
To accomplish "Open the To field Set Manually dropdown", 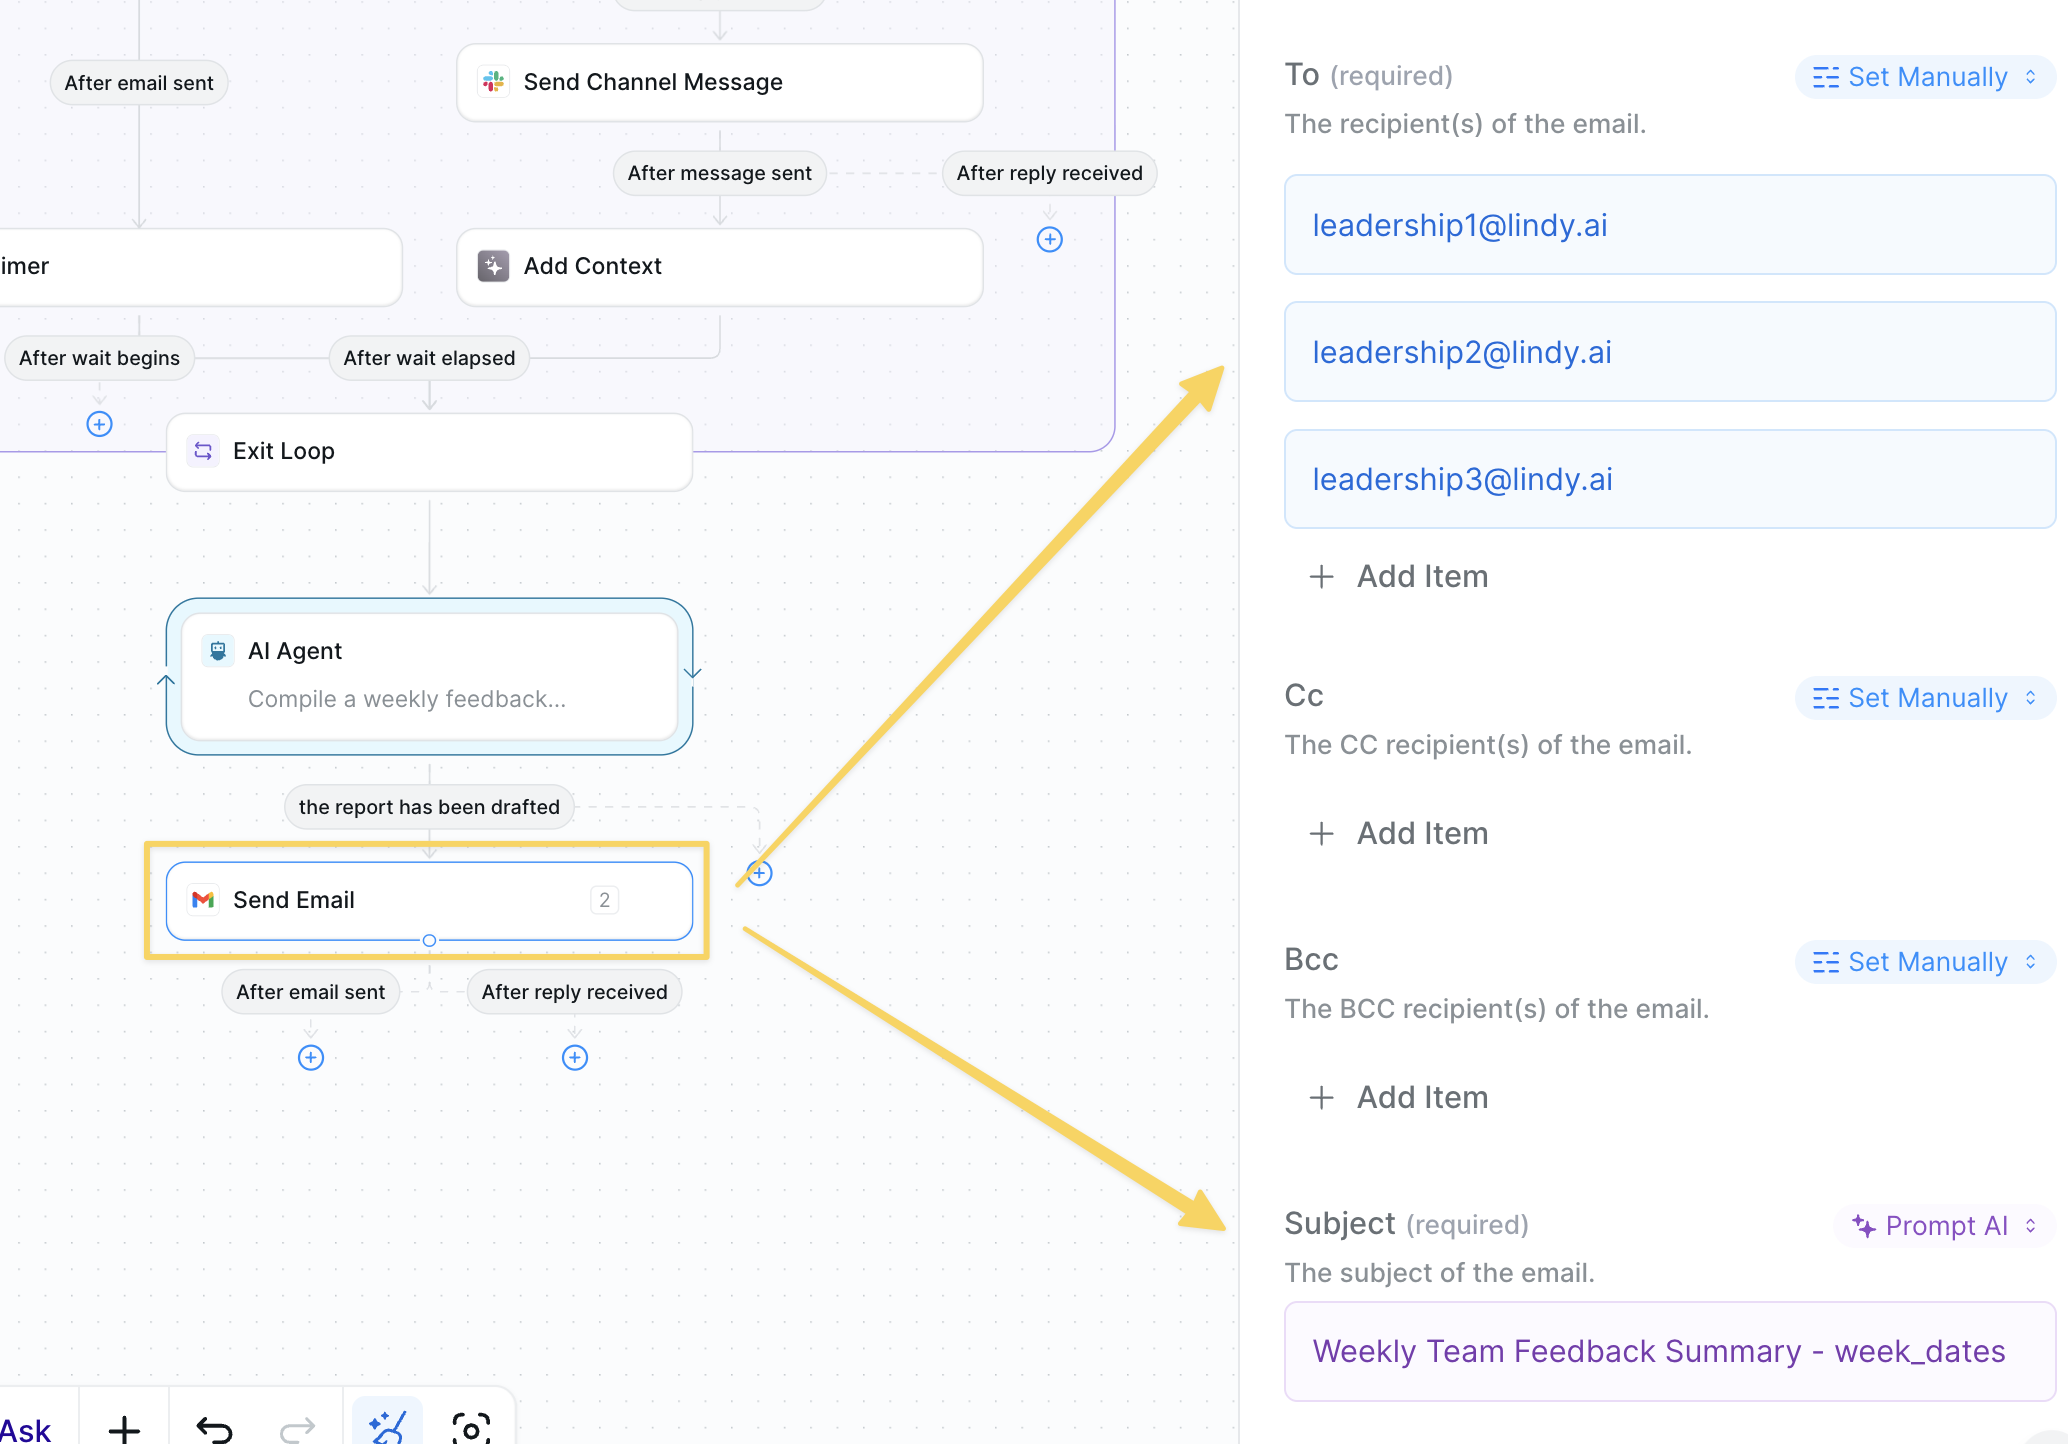I will click(1925, 77).
